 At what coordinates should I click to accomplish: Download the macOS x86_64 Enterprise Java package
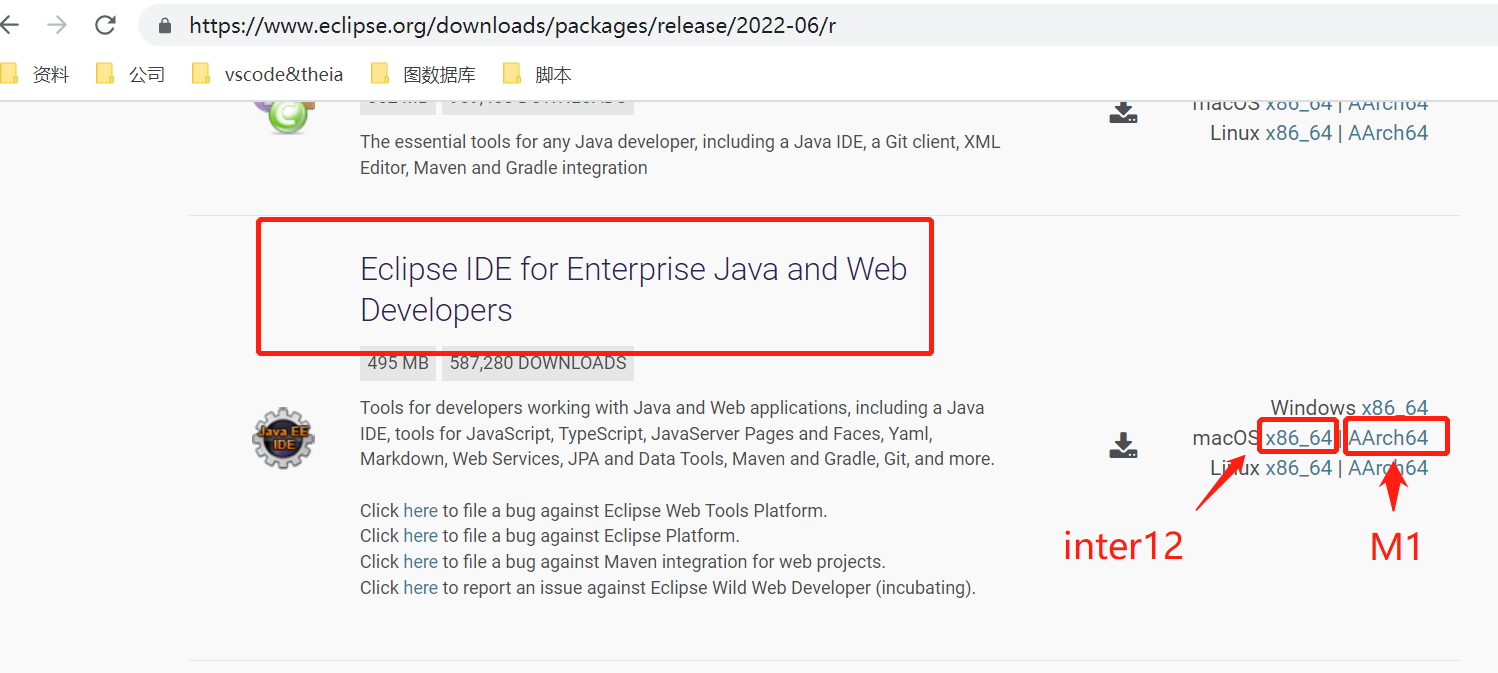pos(1299,438)
